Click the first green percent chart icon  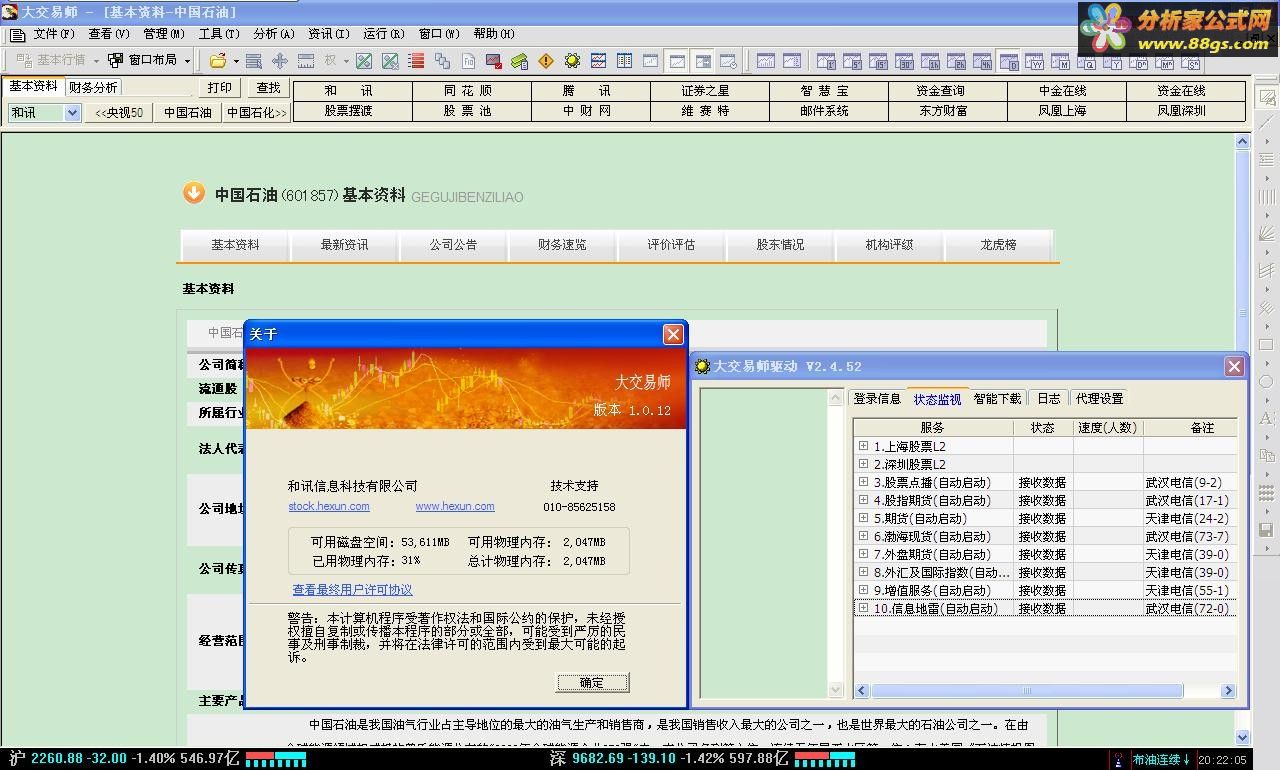[x=364, y=61]
